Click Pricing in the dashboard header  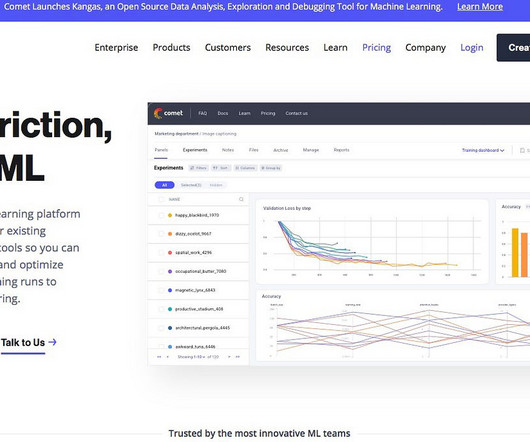pos(268,113)
